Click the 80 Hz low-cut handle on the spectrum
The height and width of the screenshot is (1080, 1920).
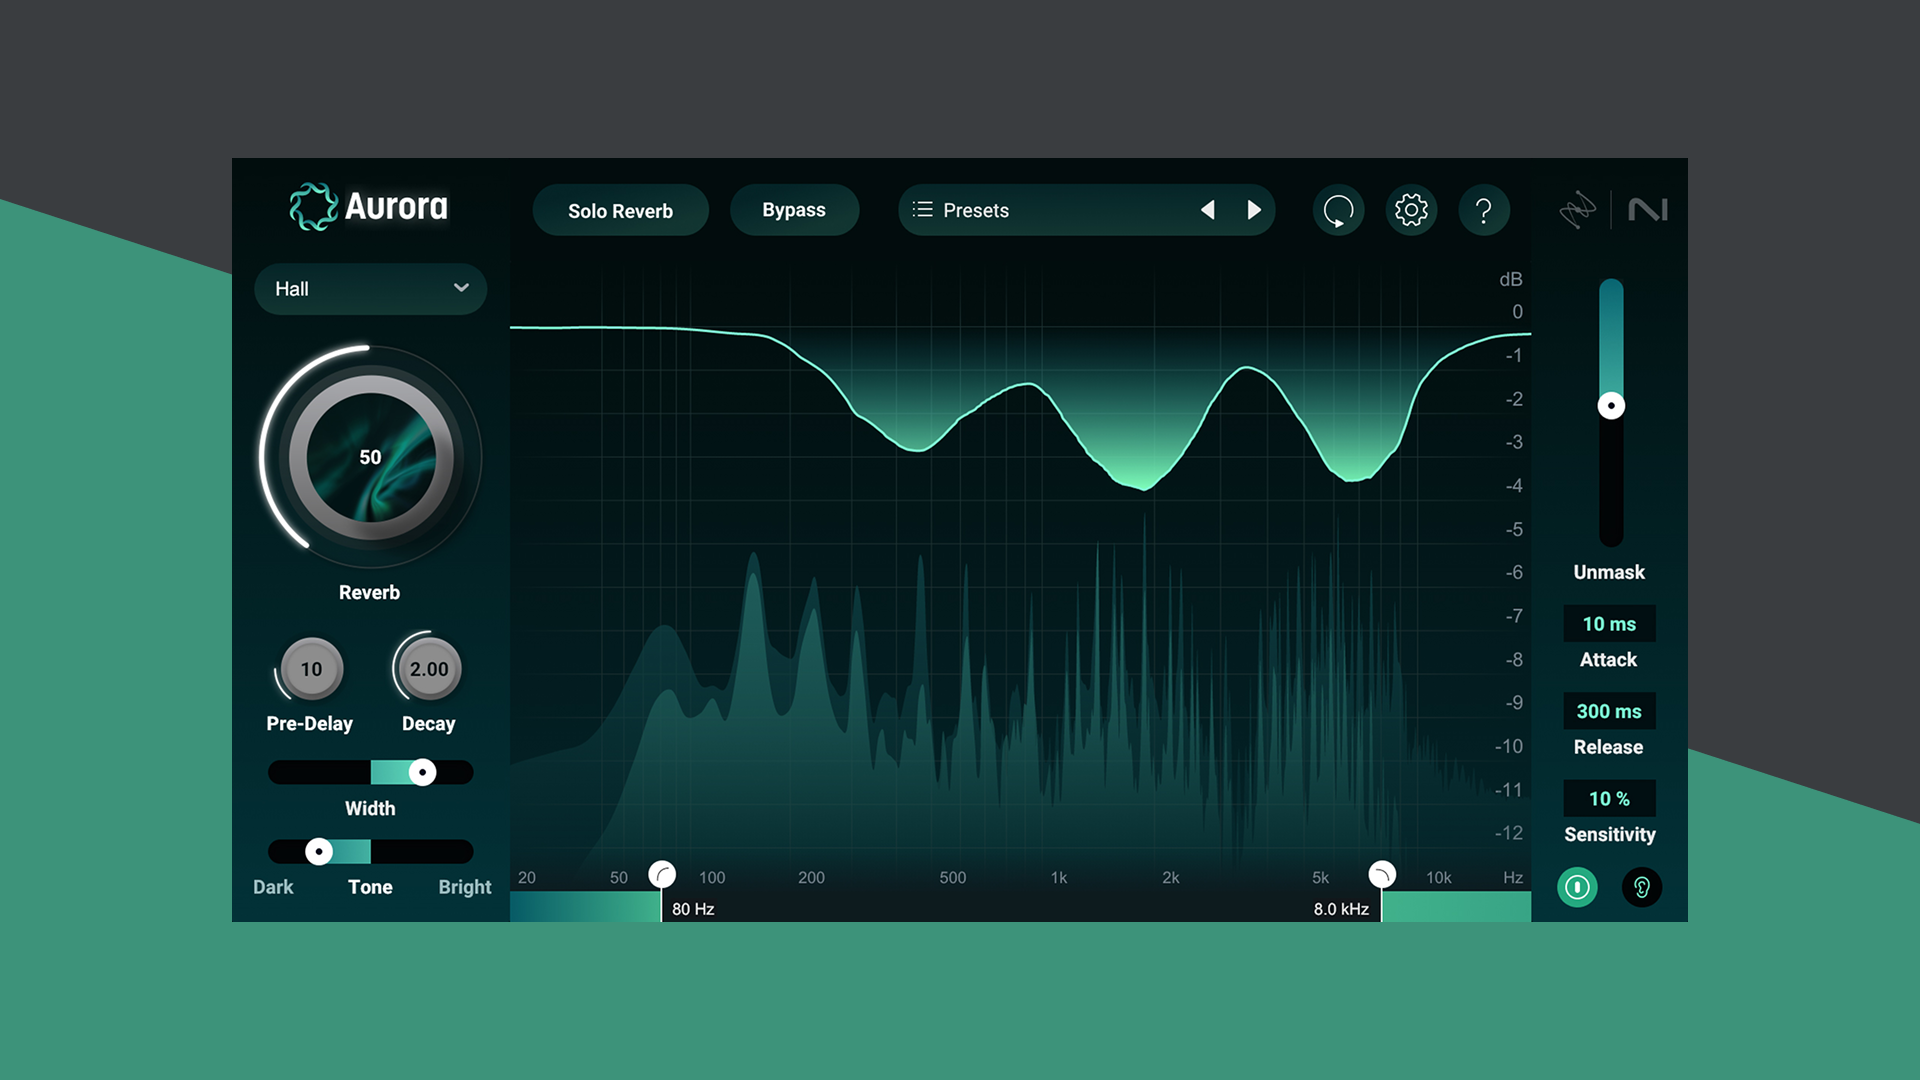[x=661, y=874]
